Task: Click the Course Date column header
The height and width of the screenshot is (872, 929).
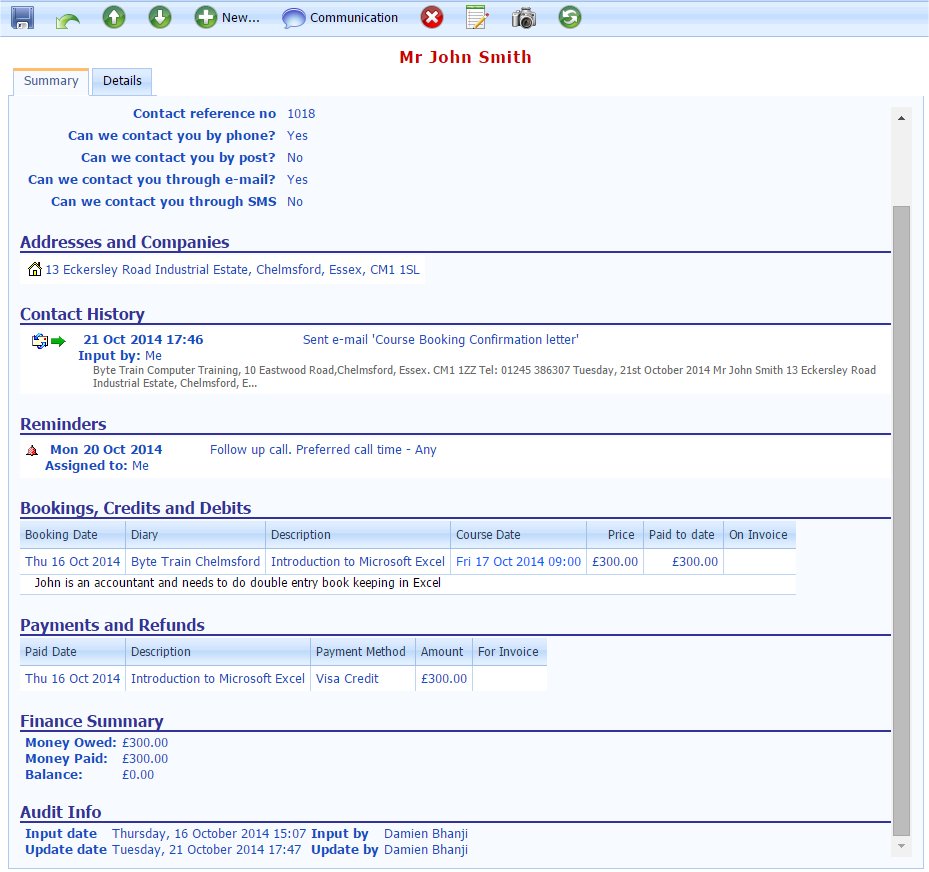Action: tap(518, 534)
